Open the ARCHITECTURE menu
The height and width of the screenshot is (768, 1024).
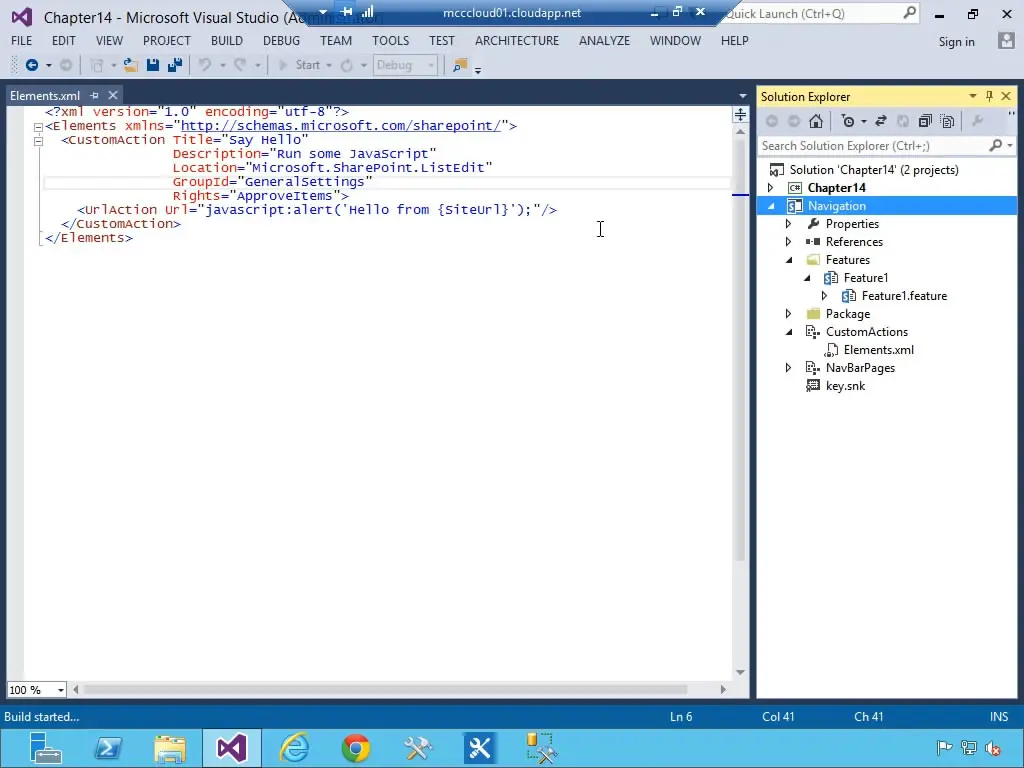pyautogui.click(x=517, y=40)
